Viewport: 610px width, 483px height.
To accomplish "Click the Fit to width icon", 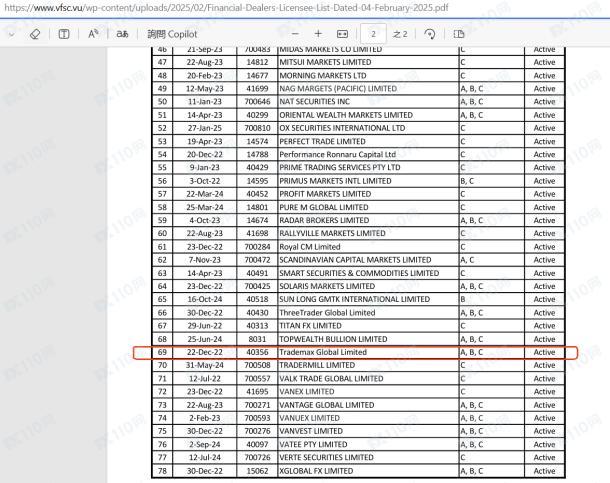I will pos(342,34).
